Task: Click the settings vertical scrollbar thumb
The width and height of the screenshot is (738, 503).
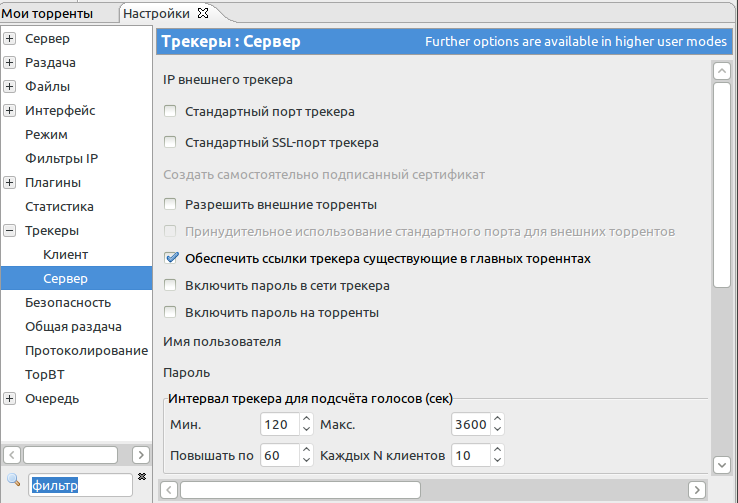Action: click(x=722, y=185)
